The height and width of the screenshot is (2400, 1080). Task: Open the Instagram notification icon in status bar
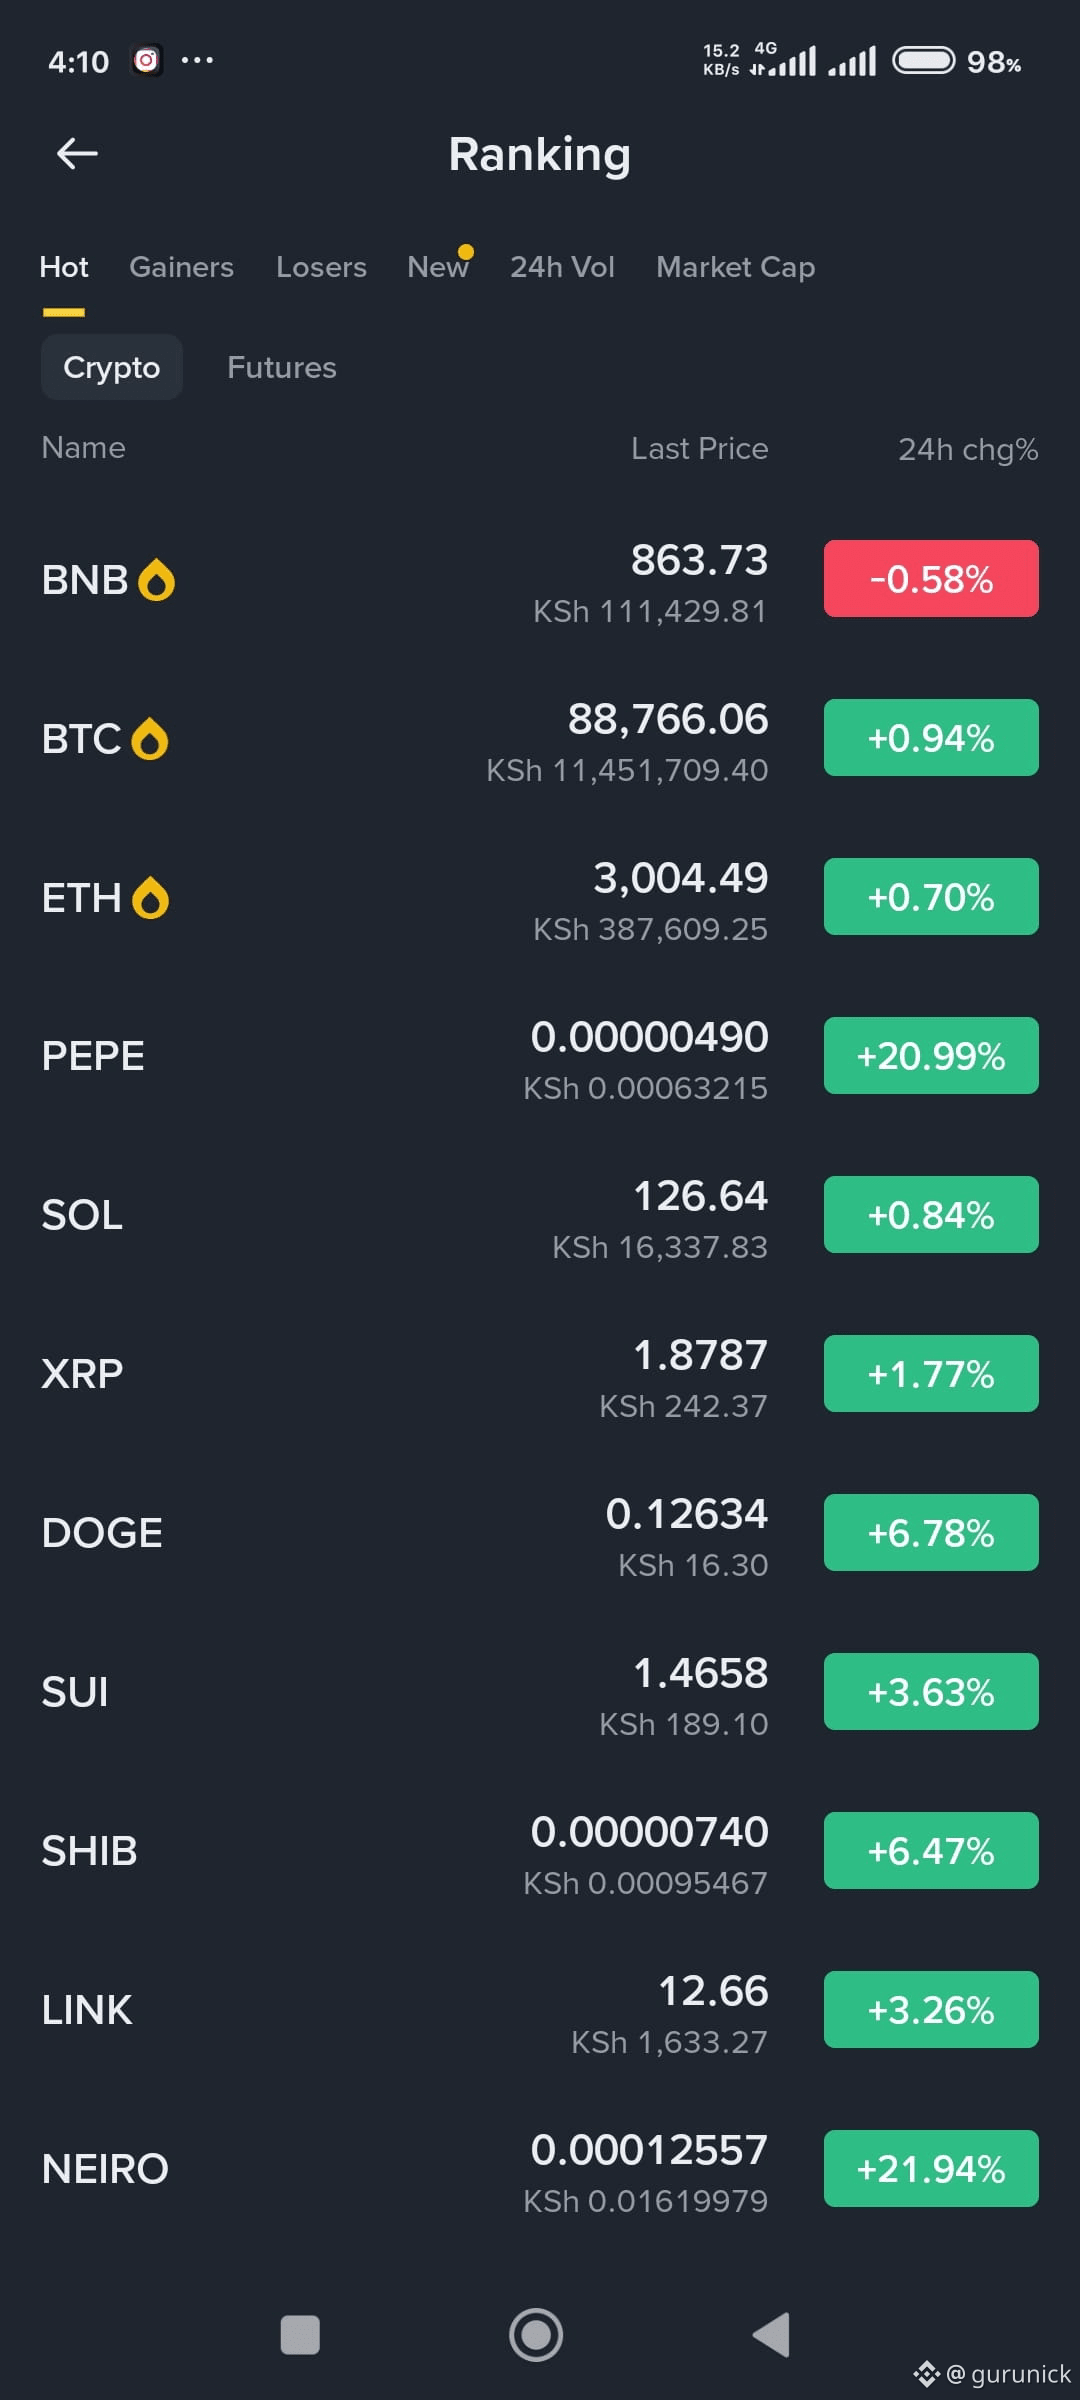(147, 61)
